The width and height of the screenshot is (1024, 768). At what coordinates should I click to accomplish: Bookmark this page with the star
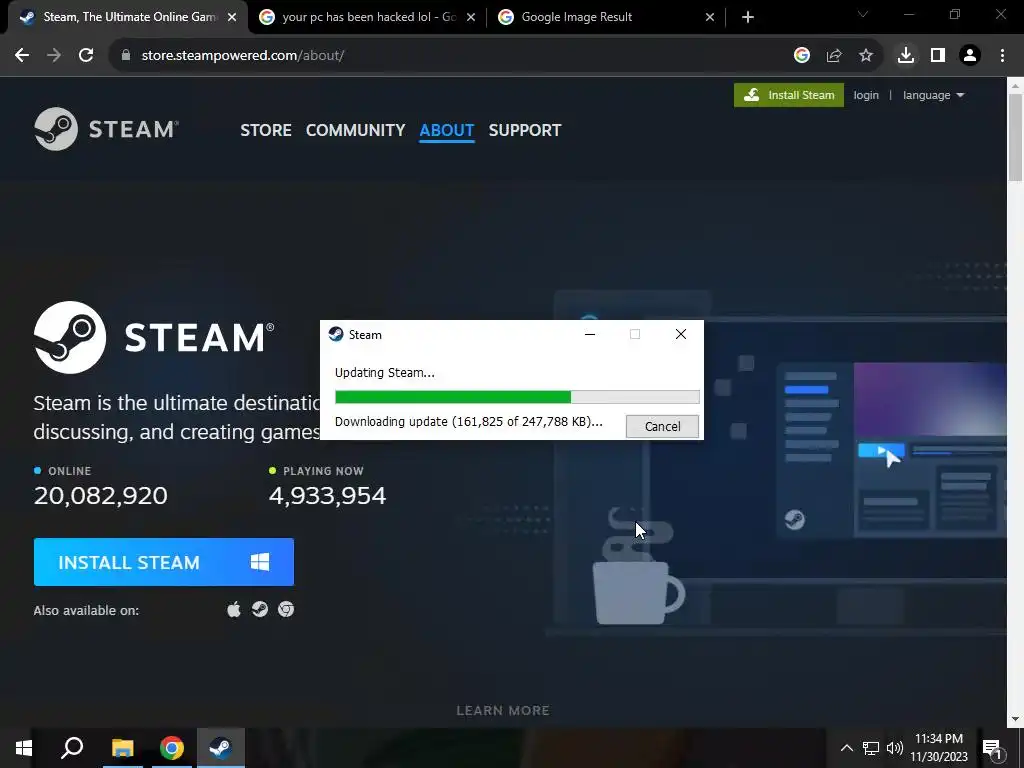pos(865,56)
